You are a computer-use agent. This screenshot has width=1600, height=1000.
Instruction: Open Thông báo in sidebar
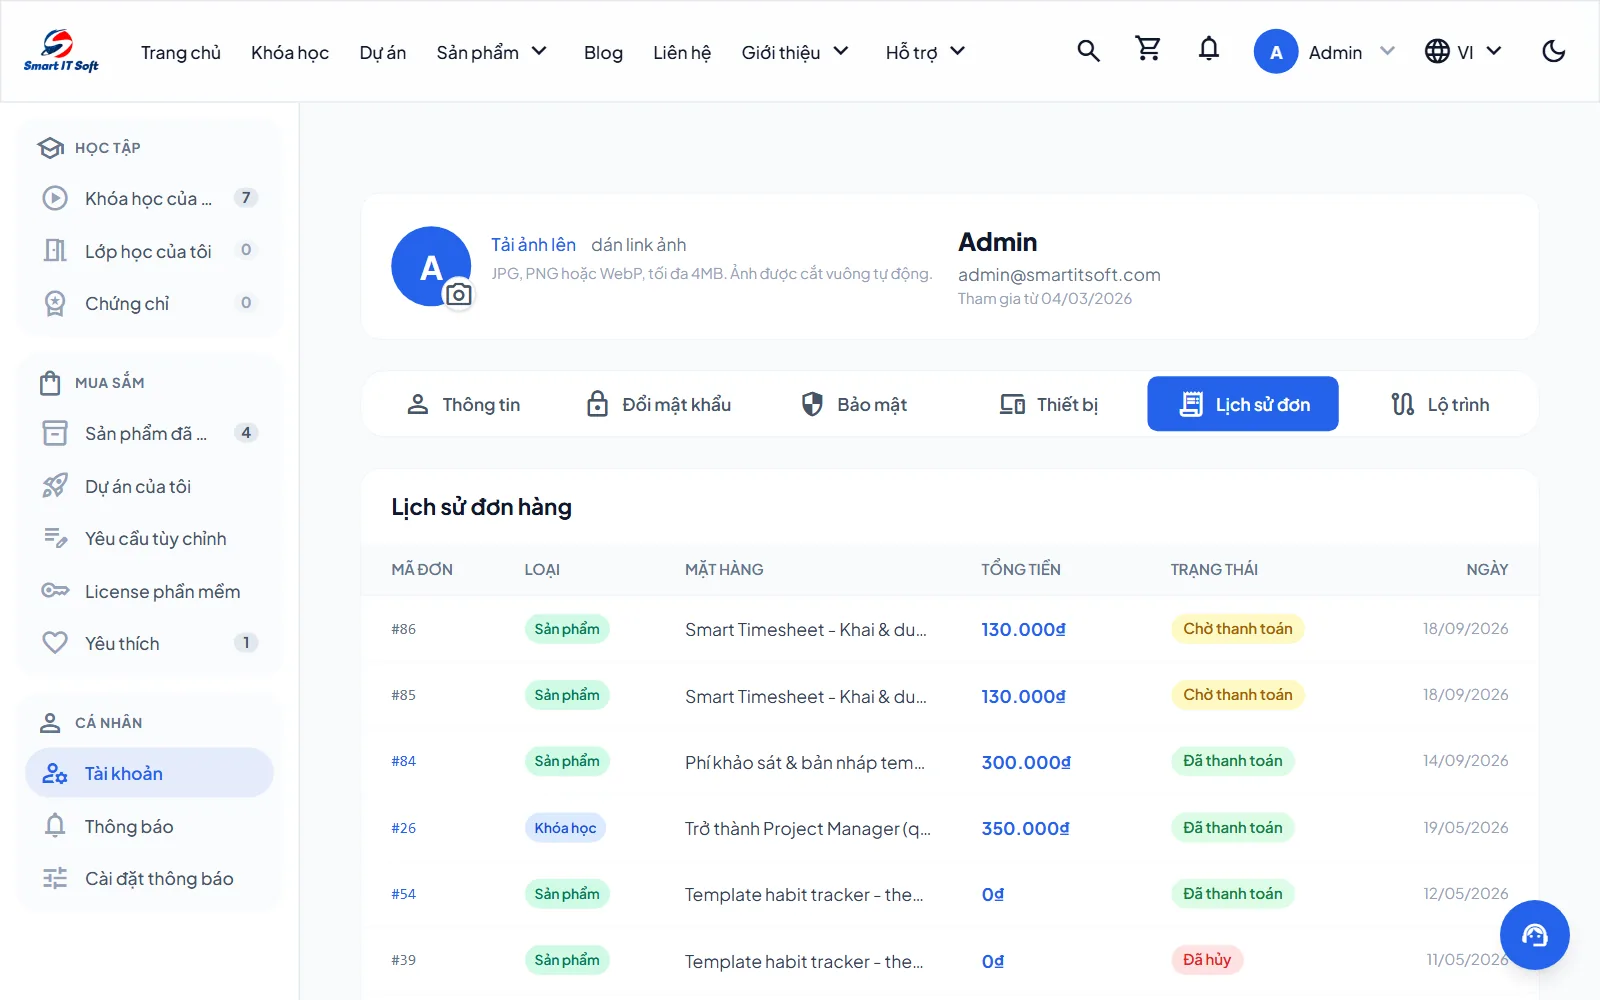pos(150,826)
